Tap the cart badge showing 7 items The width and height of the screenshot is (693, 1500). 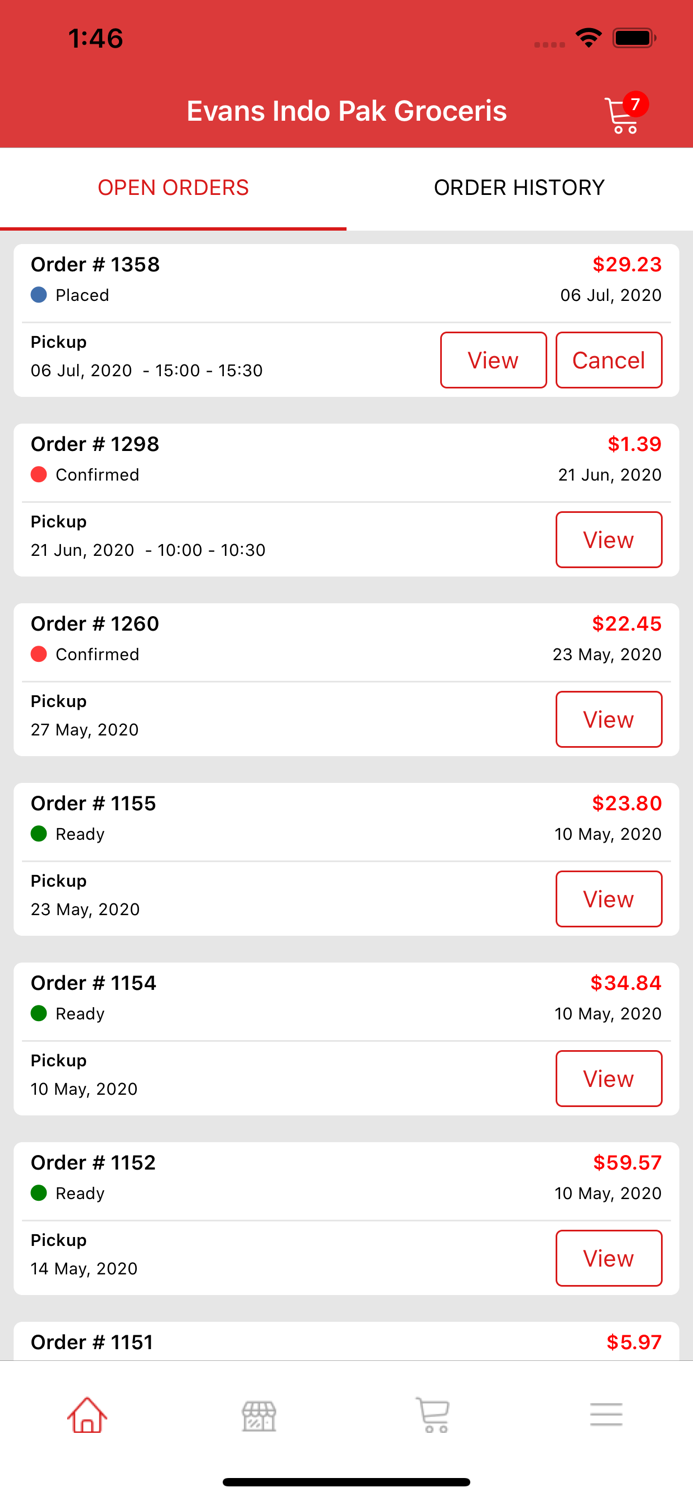click(x=635, y=104)
